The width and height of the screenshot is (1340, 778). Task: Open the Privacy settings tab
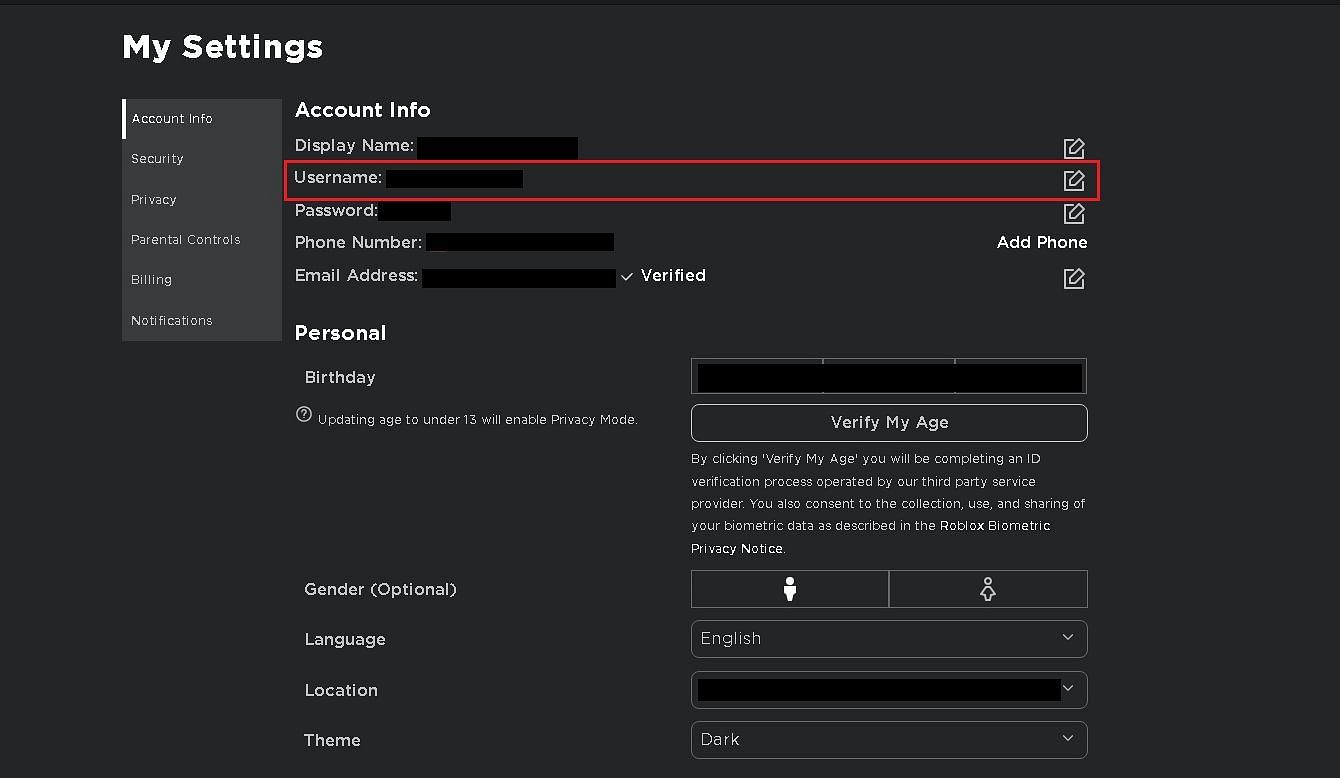(x=154, y=200)
